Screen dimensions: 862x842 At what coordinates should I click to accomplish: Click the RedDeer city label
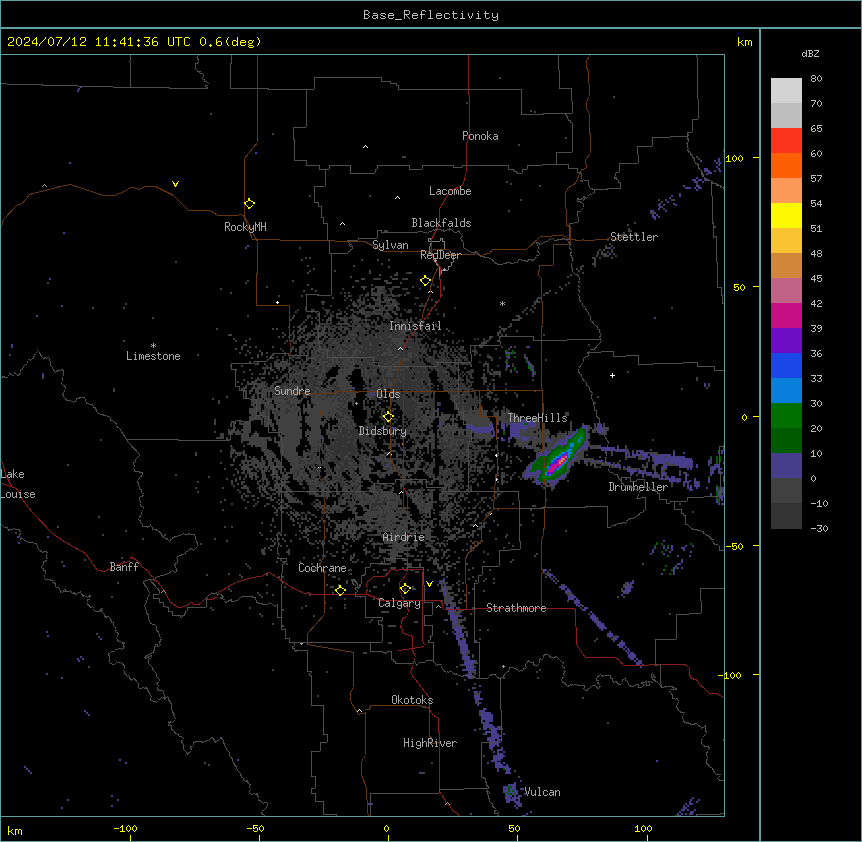(440, 255)
